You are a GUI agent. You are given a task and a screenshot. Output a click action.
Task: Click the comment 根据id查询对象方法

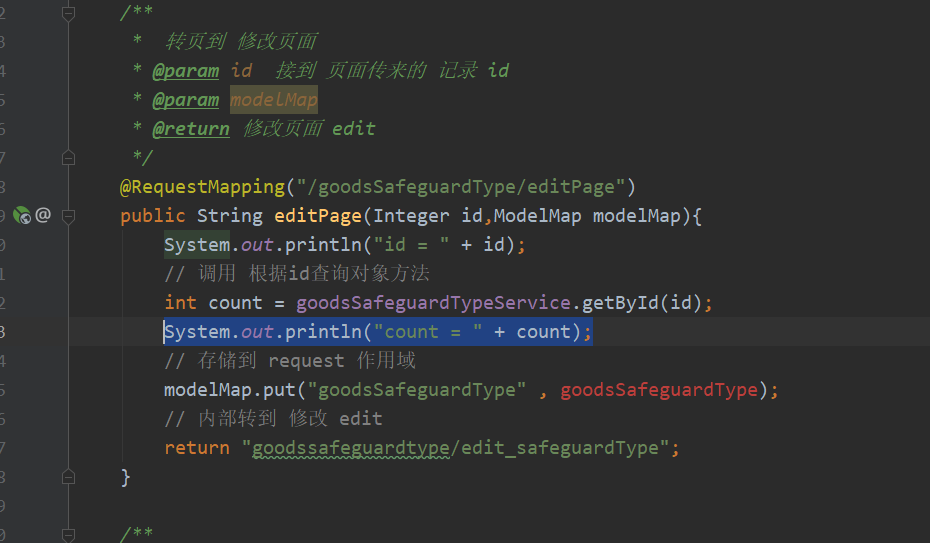coord(297,273)
